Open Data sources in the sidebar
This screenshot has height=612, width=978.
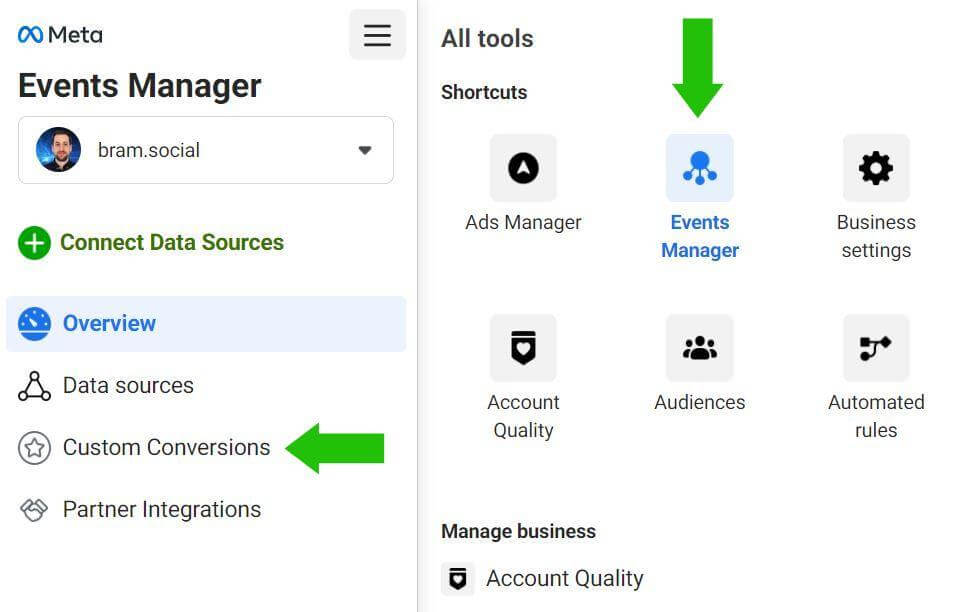click(x=128, y=386)
